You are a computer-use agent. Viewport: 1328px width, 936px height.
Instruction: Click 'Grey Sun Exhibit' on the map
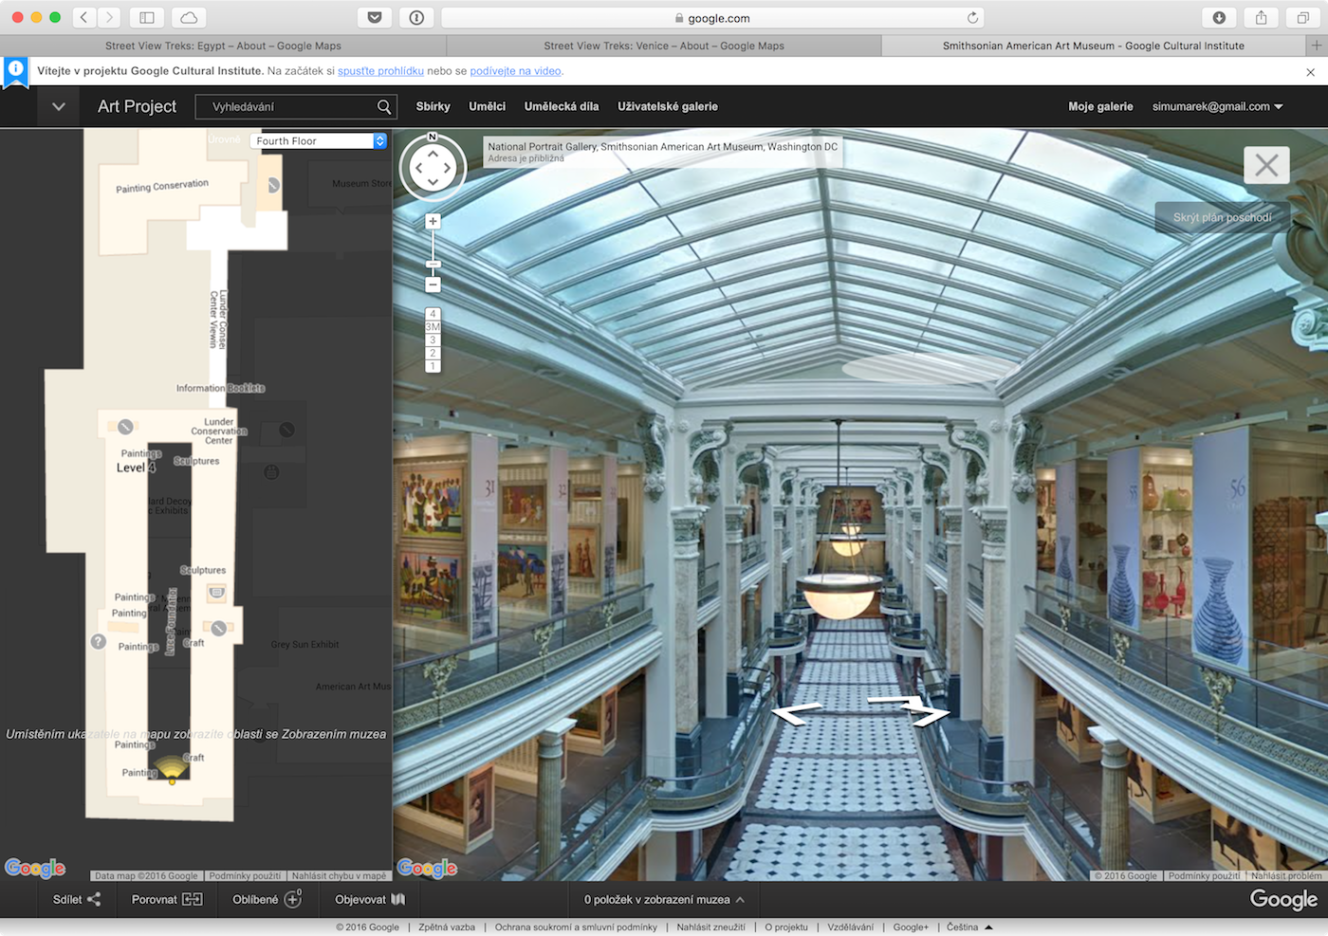pos(305,644)
